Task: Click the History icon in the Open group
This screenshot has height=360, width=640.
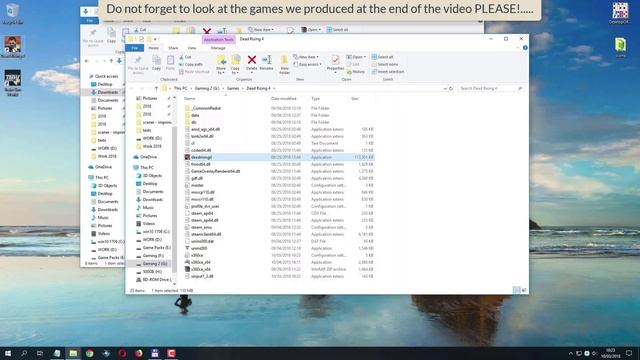Action: [x=356, y=72]
